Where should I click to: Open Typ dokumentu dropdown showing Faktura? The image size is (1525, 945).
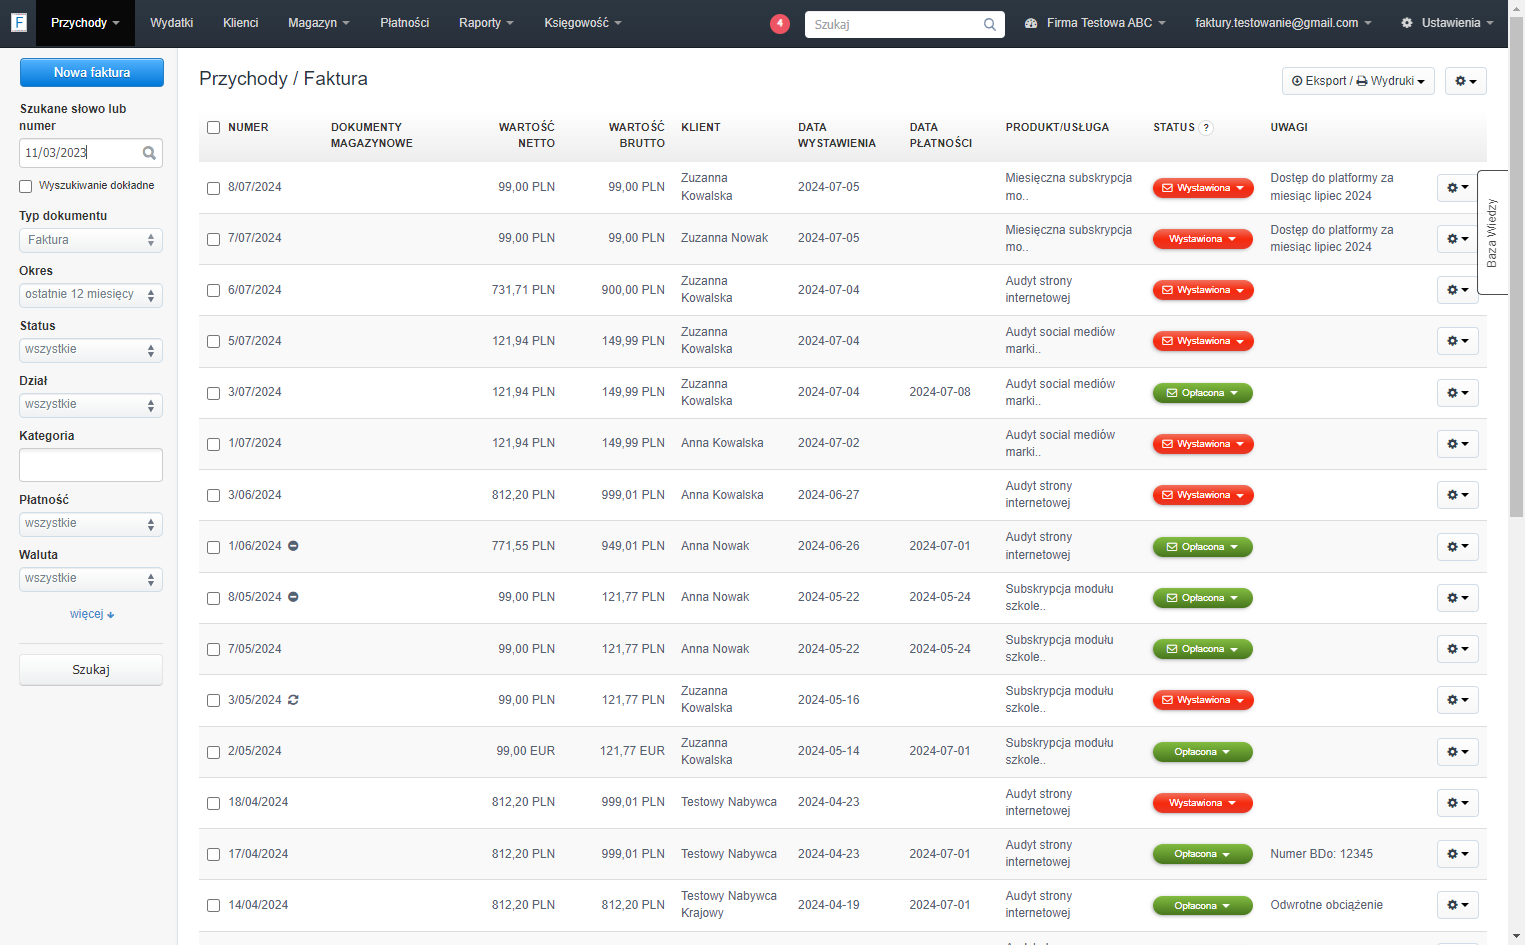click(x=91, y=240)
